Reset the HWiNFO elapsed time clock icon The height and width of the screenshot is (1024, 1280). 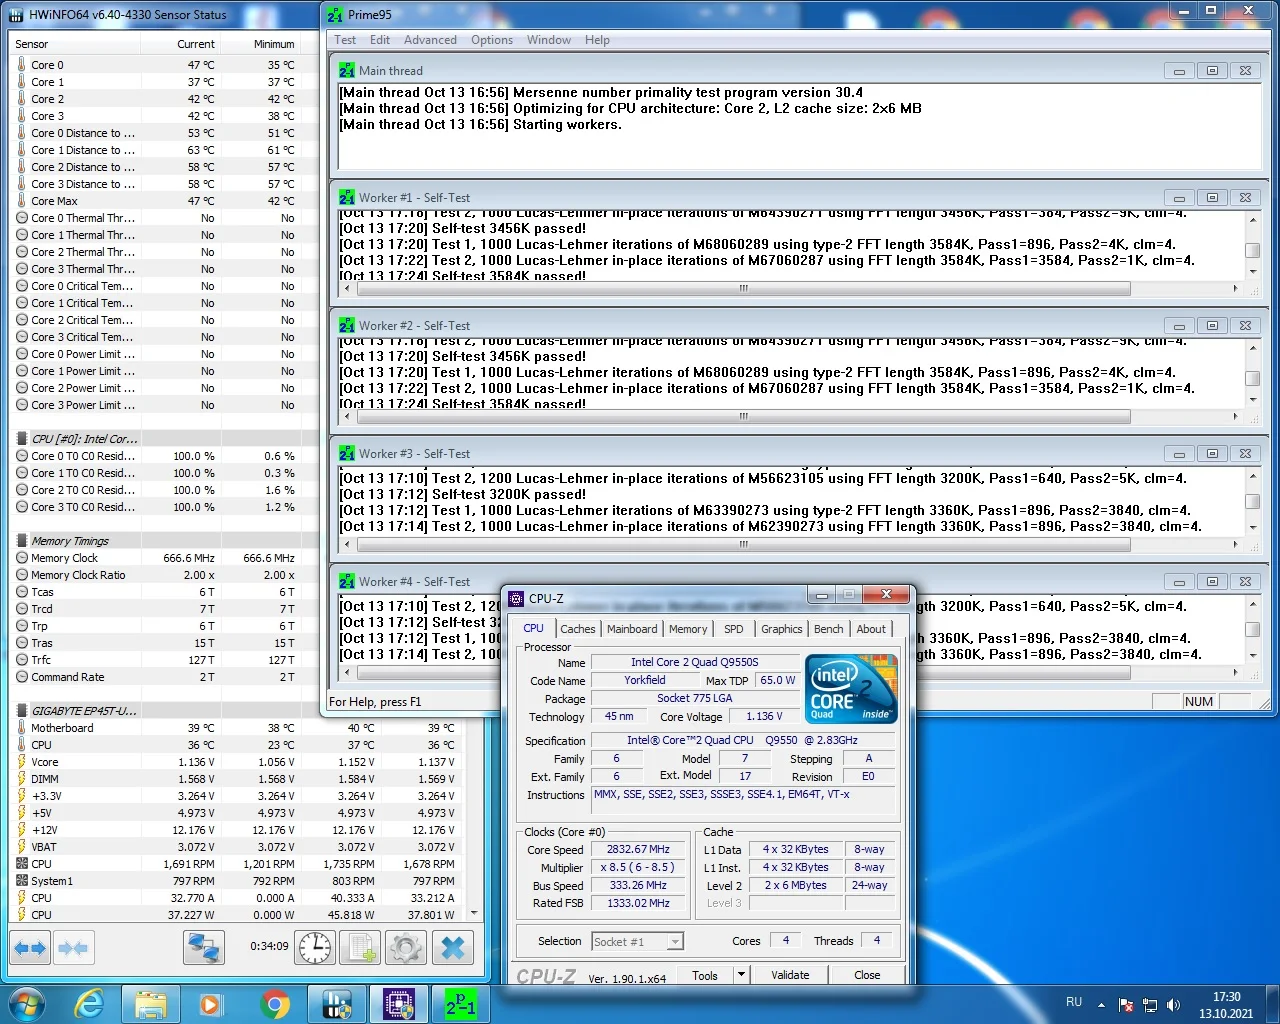(315, 947)
